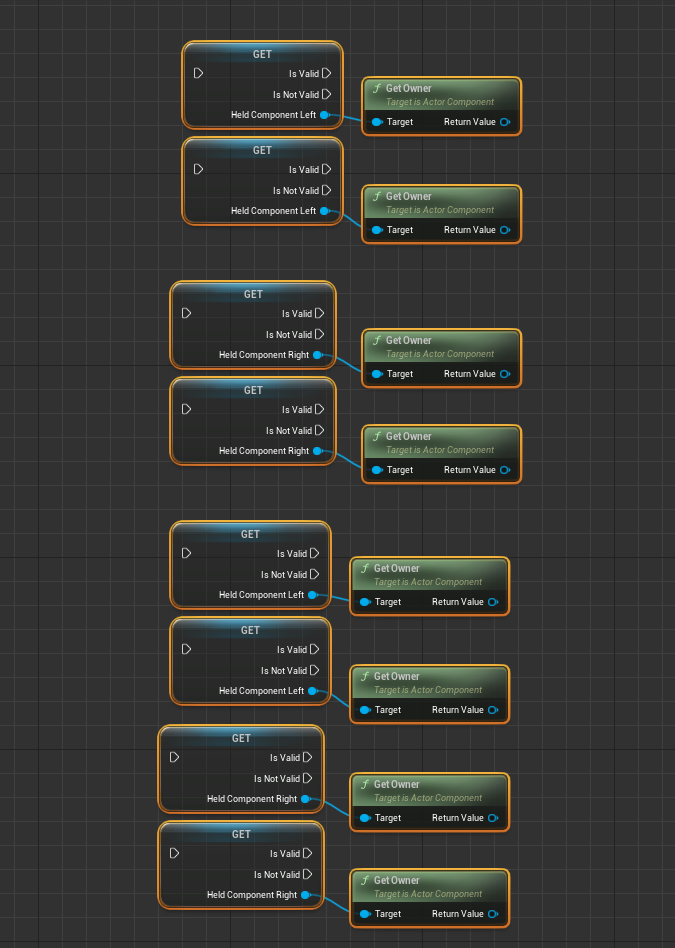Click Return Value pin, third Get Owner from top
Screen dimensions: 675x948
[505, 374]
